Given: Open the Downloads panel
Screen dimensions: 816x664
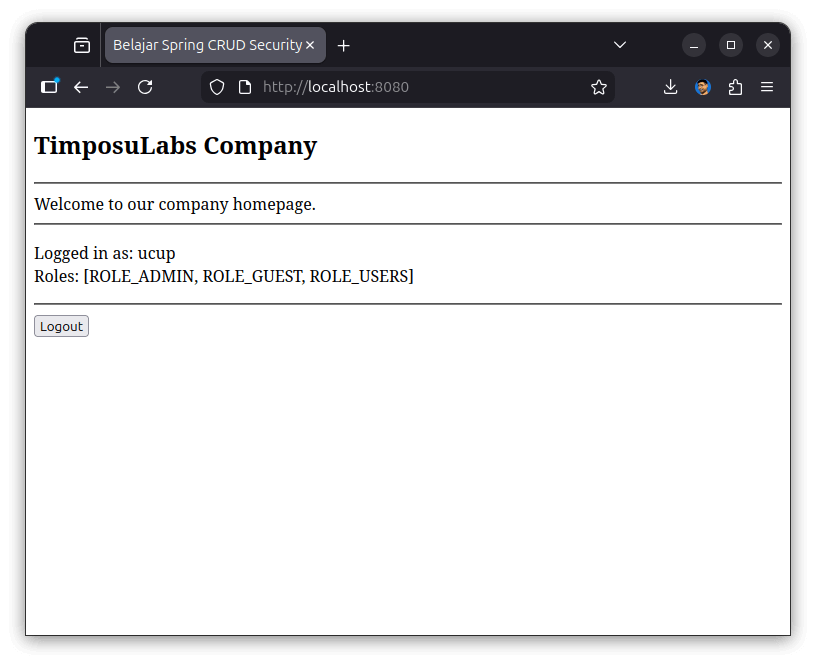Looking at the screenshot, I should click(x=671, y=87).
